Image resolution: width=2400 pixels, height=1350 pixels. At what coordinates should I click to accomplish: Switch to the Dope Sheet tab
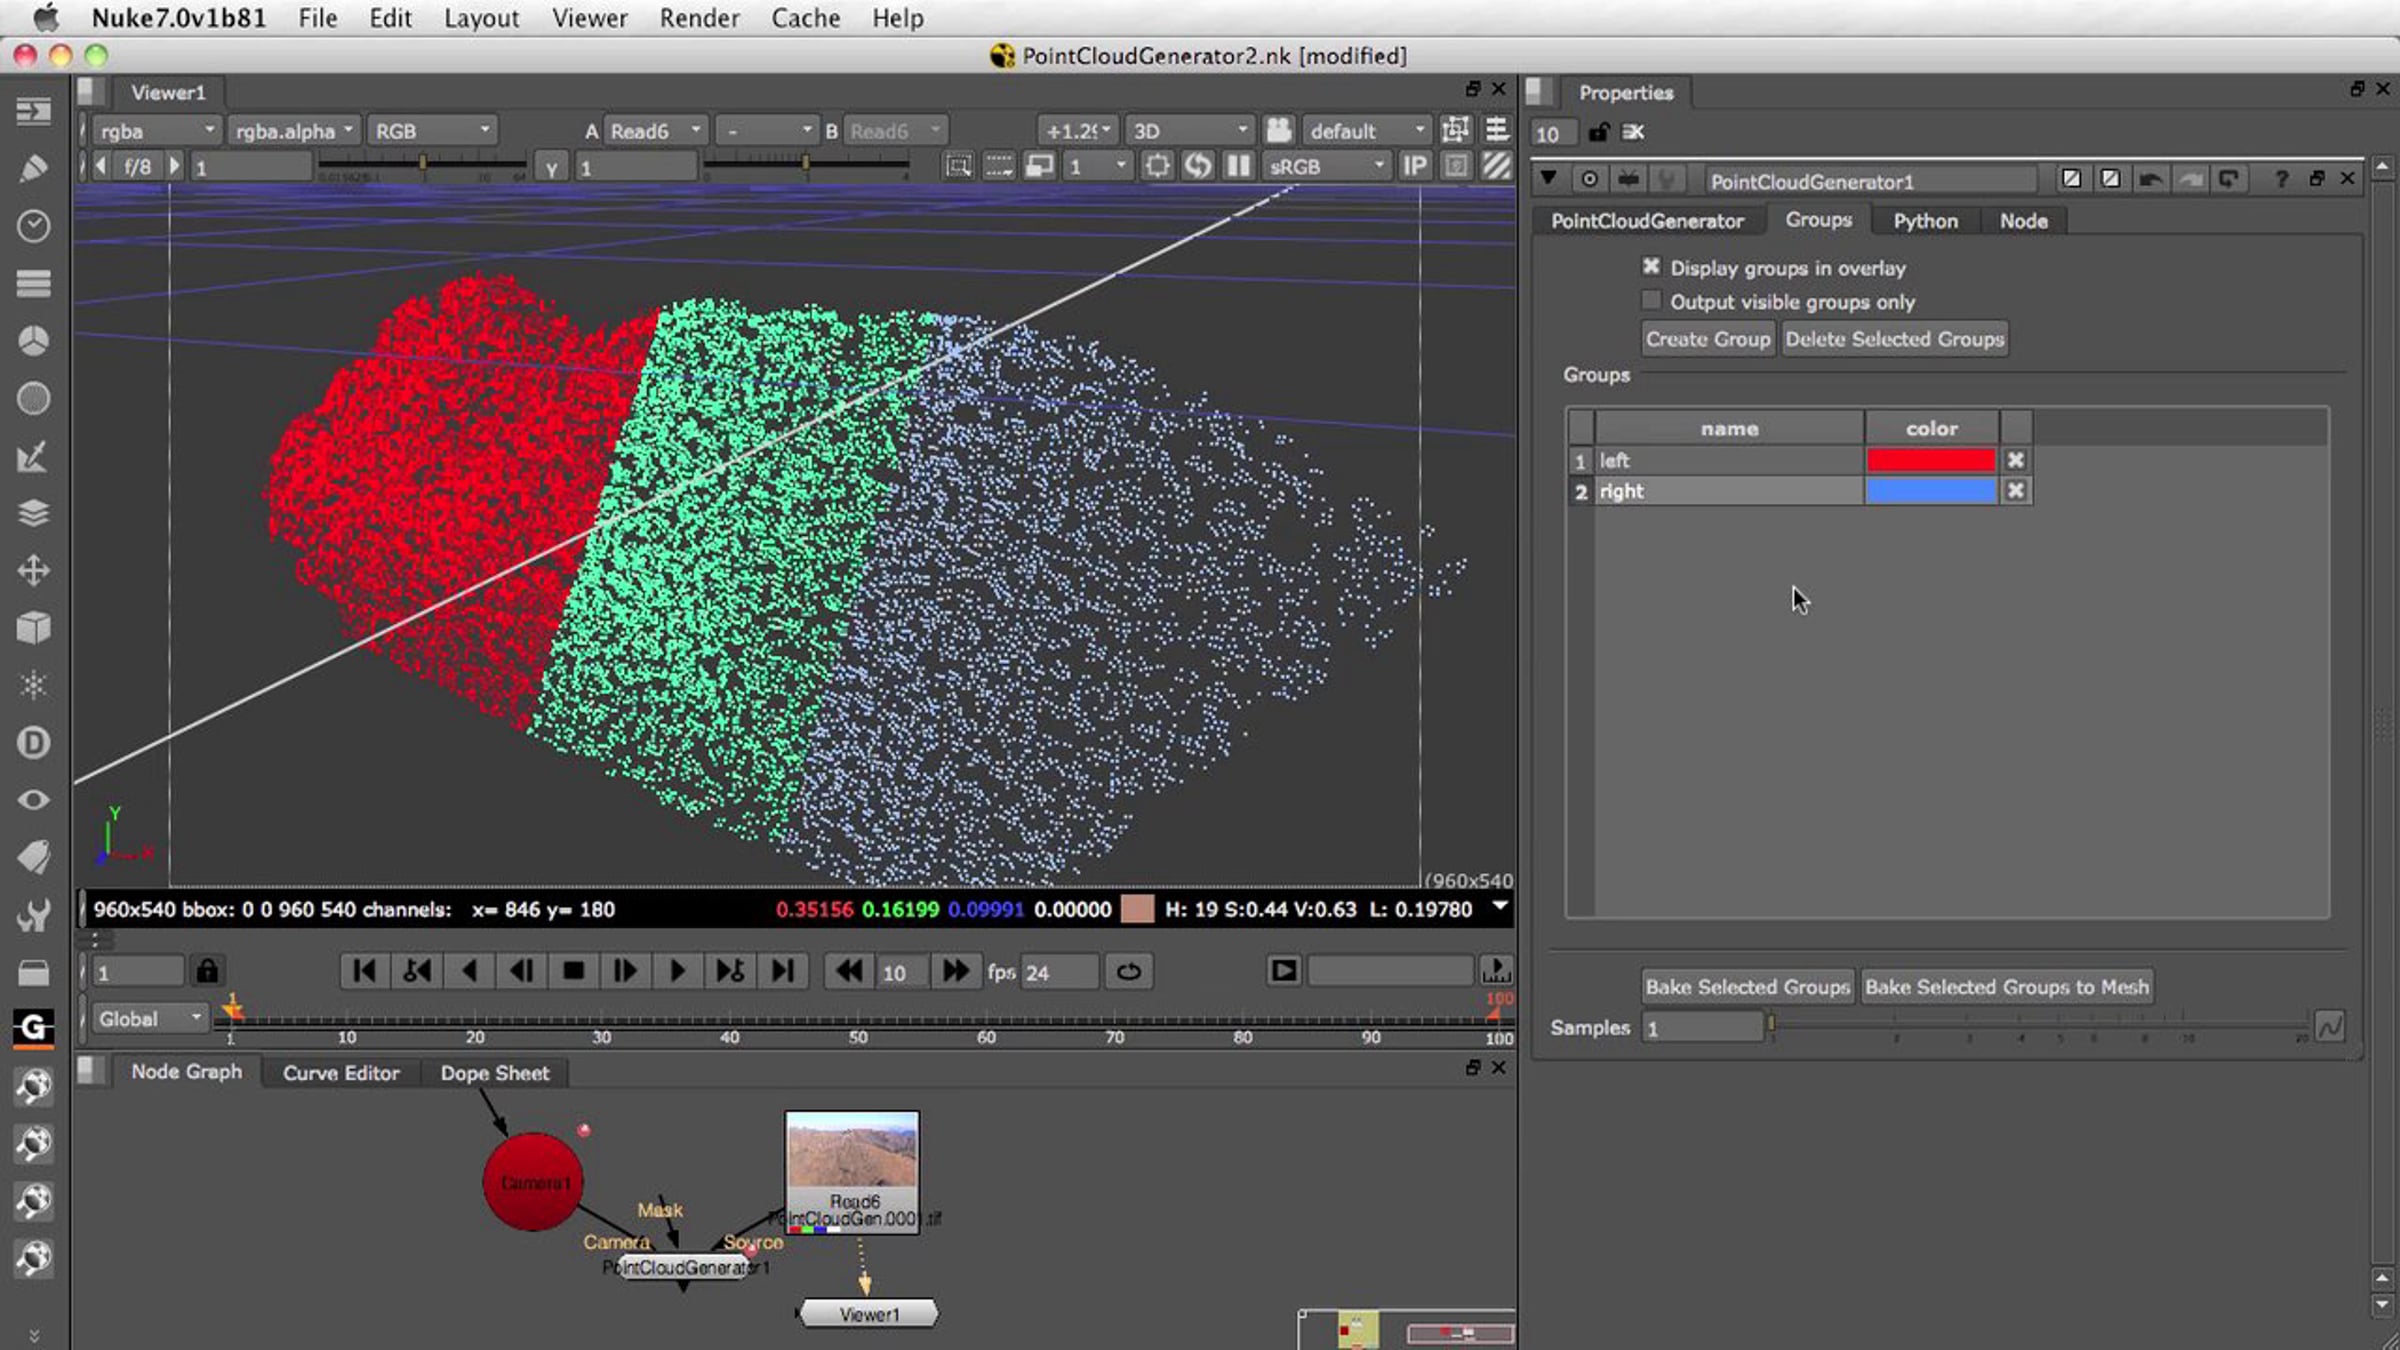[495, 1072]
